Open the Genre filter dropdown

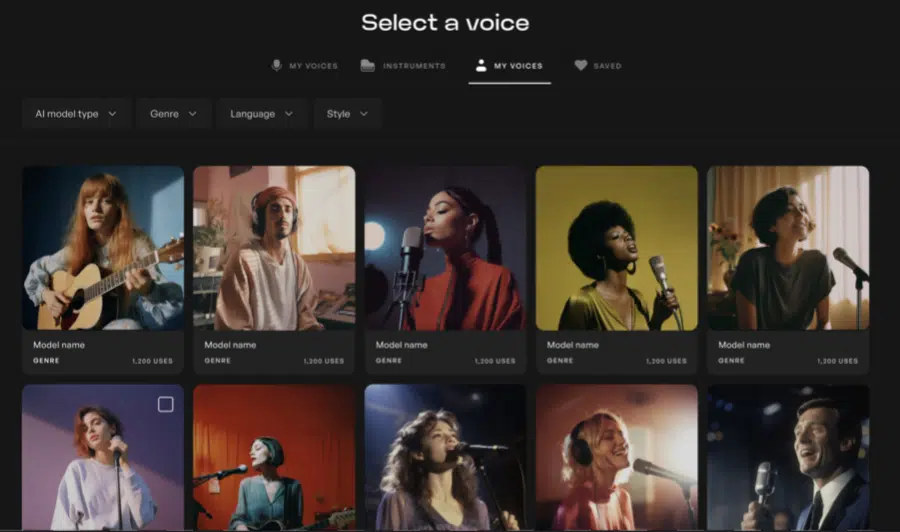coord(174,114)
